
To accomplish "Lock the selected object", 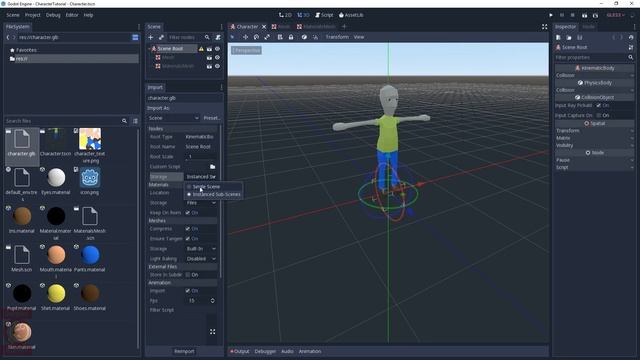I will [291, 37].
